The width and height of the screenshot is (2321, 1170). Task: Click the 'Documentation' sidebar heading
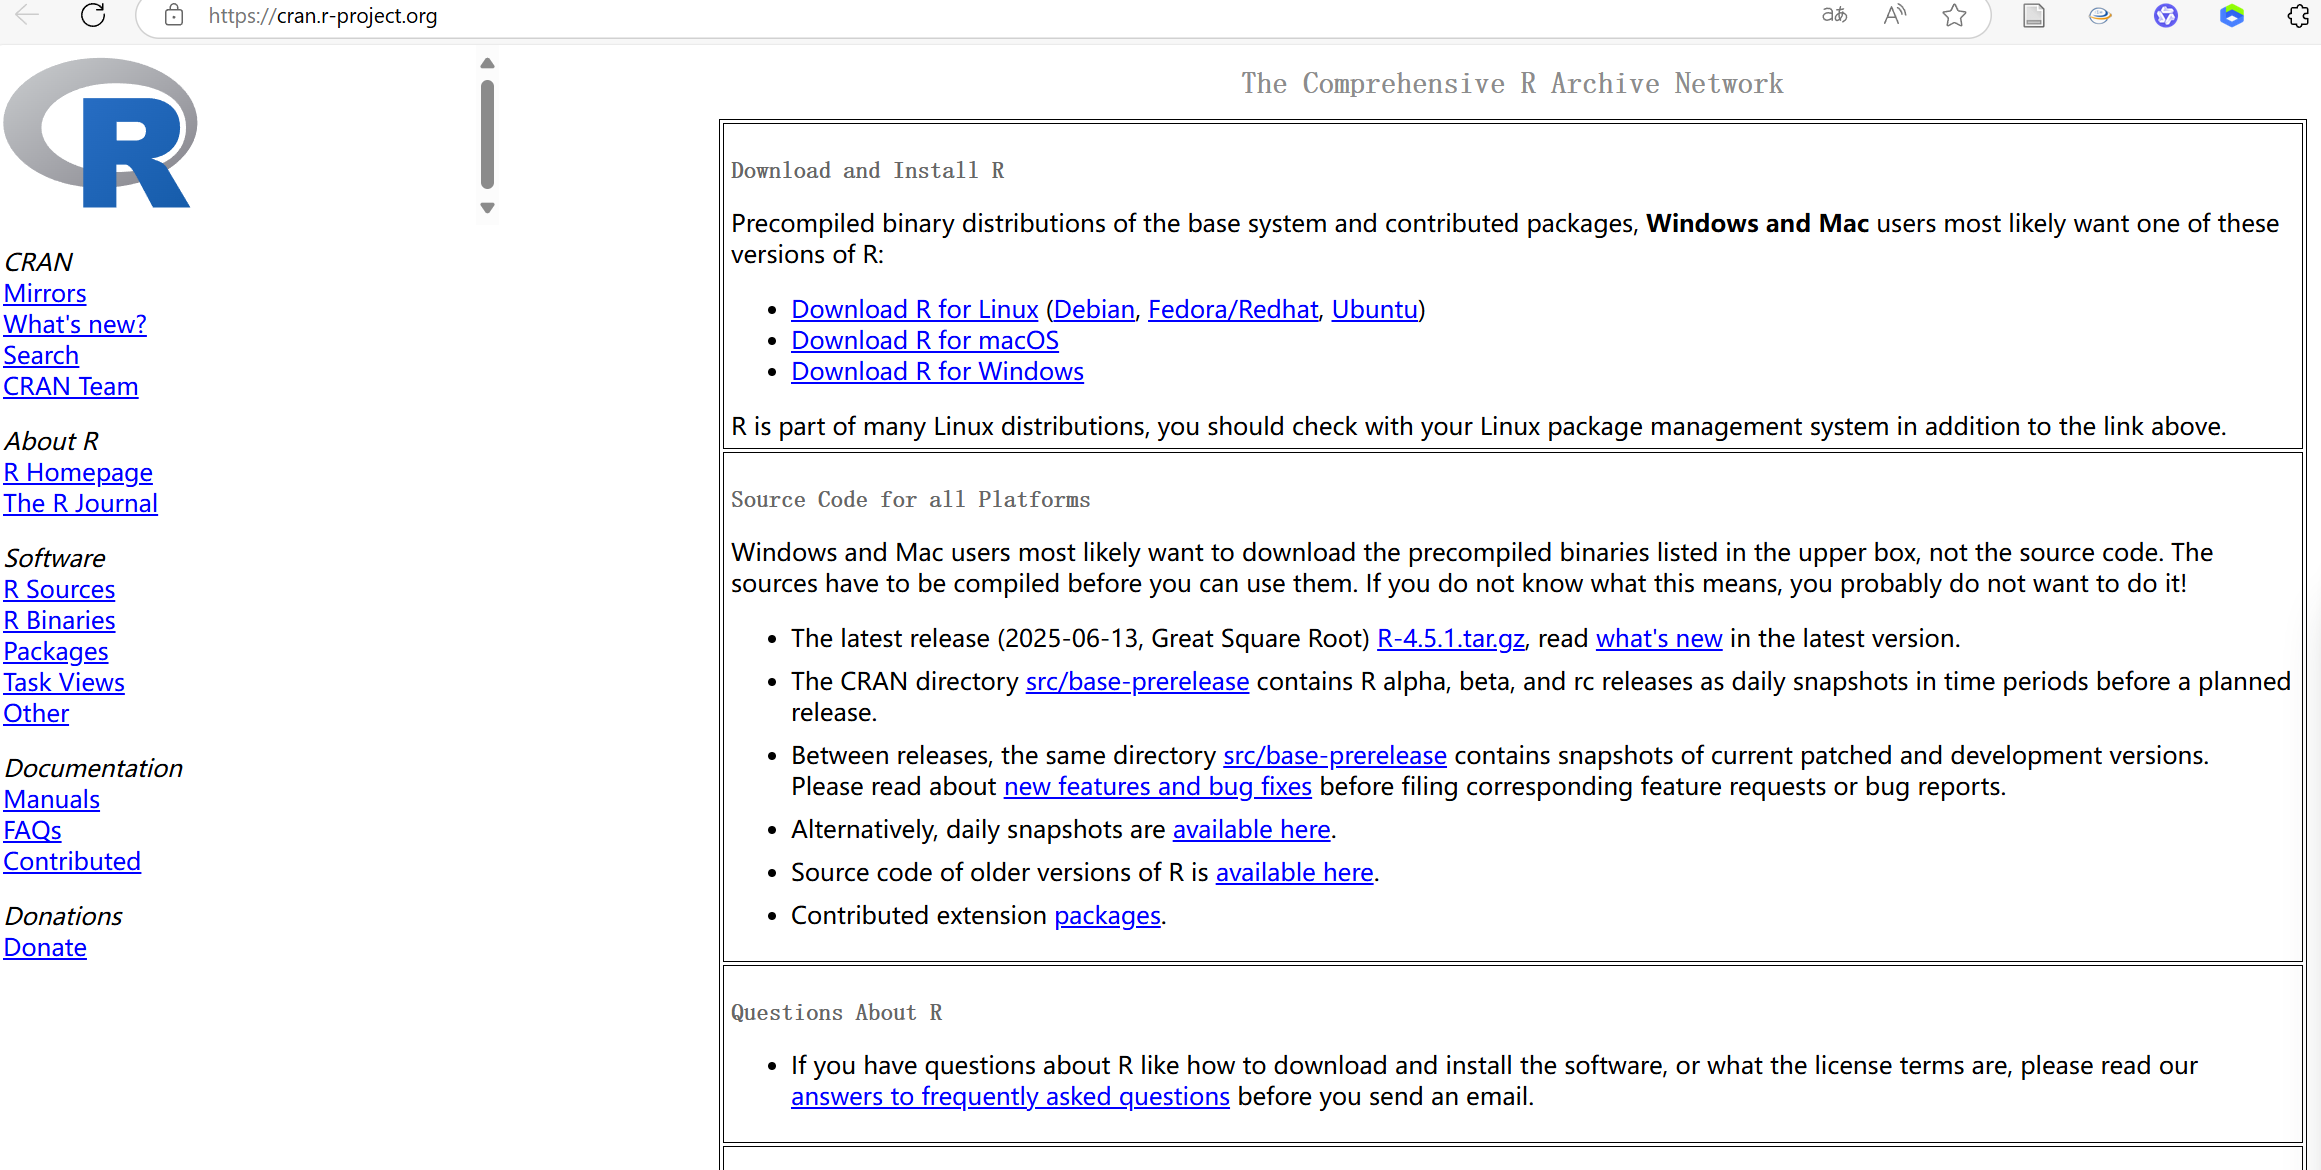point(93,768)
